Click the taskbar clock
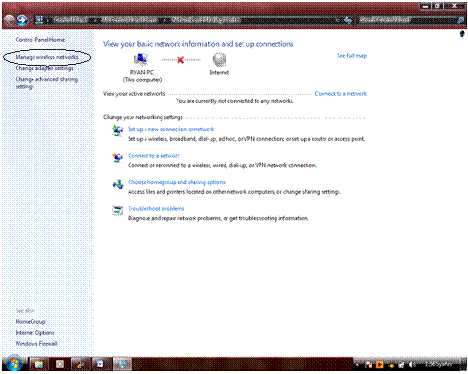Image resolution: width=468 pixels, height=374 pixels. (439, 365)
